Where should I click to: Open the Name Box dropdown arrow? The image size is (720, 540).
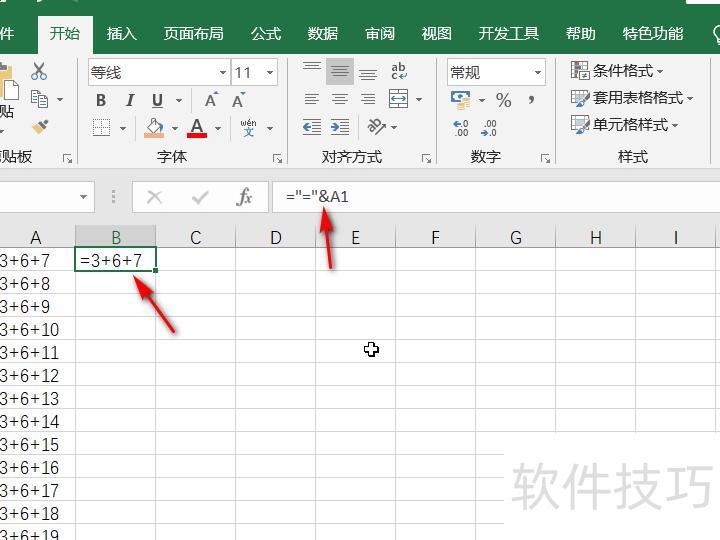pyautogui.click(x=83, y=197)
